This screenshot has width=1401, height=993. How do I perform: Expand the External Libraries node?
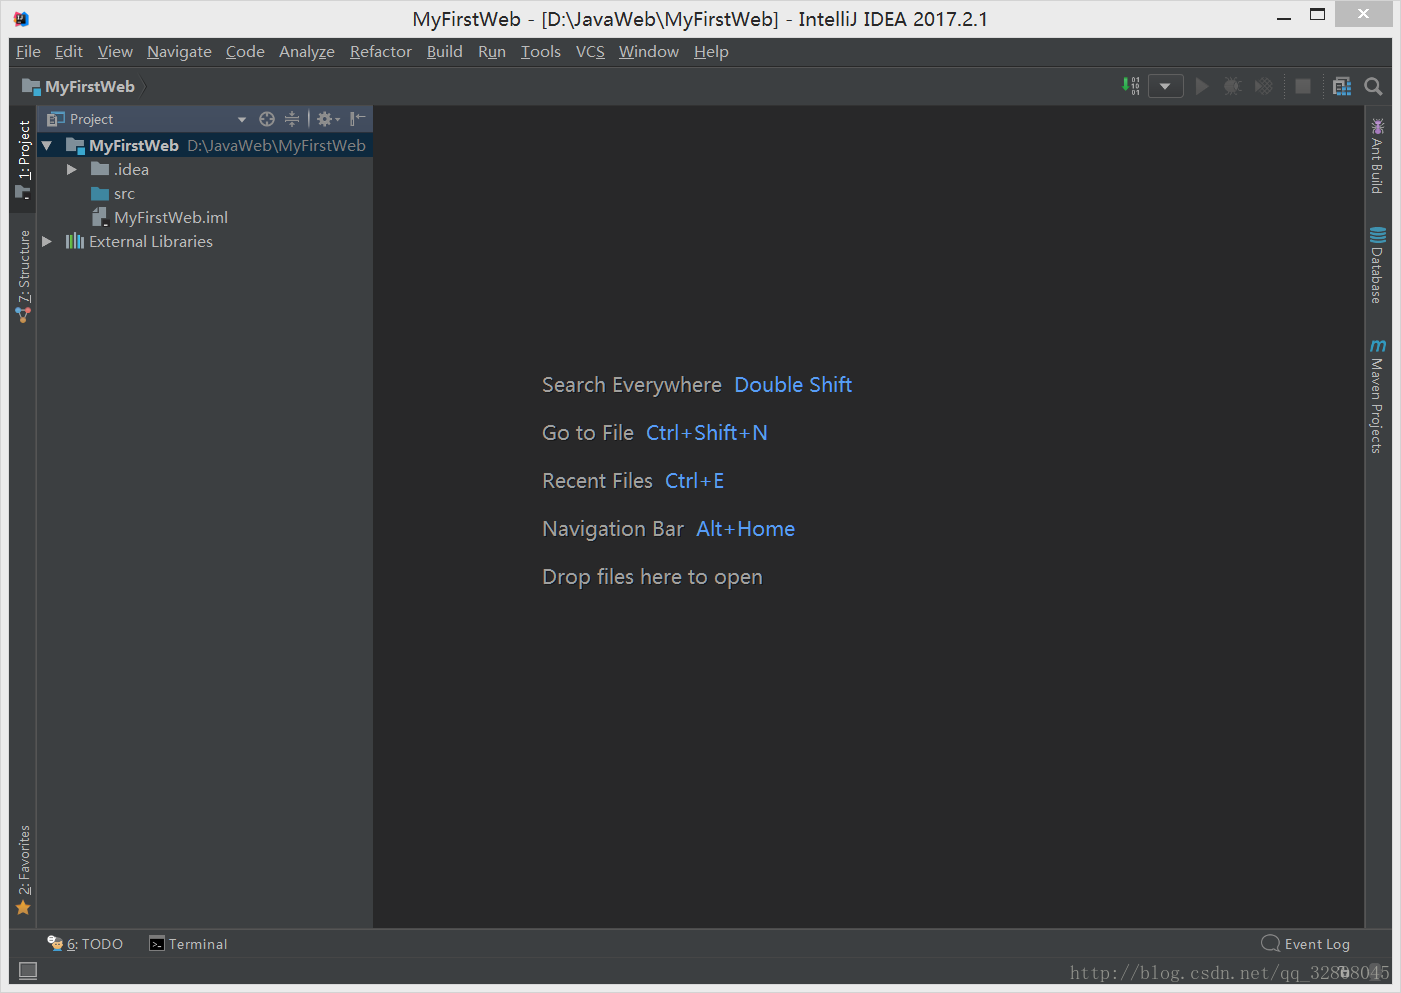tap(47, 241)
